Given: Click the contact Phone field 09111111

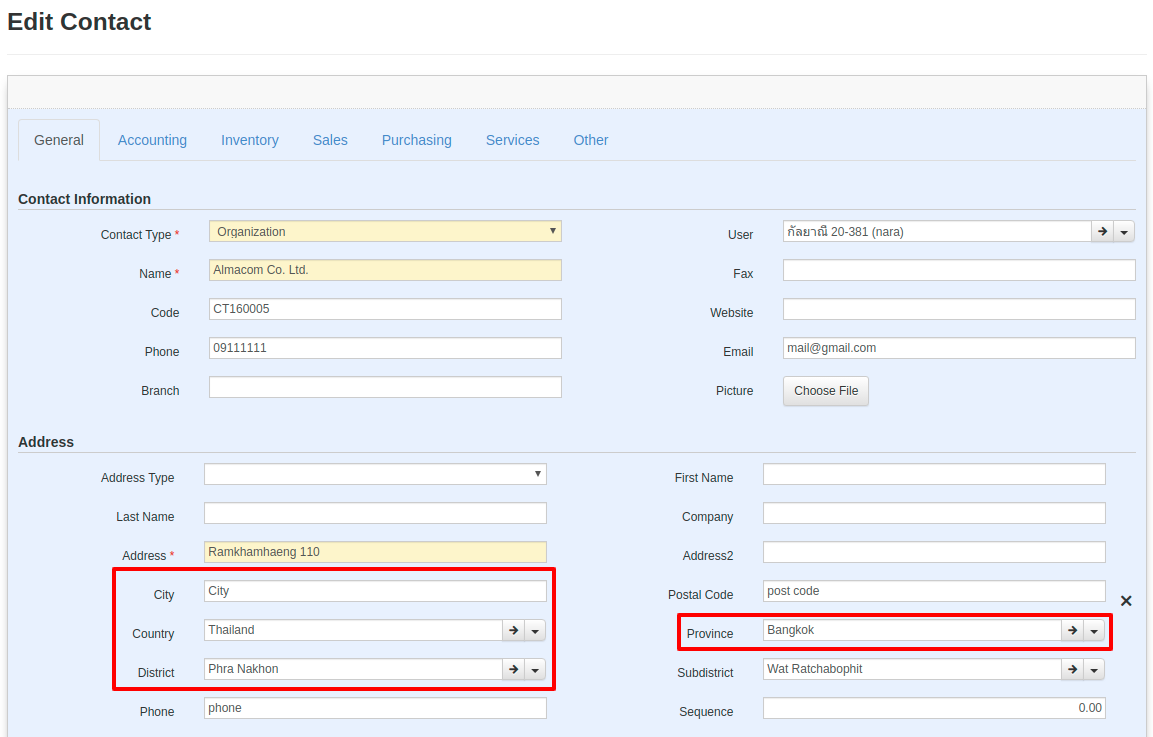Looking at the screenshot, I should [385, 348].
